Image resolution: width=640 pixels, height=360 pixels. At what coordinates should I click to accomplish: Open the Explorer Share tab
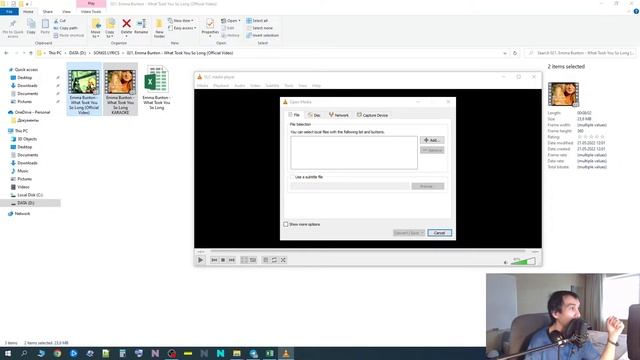coord(48,11)
